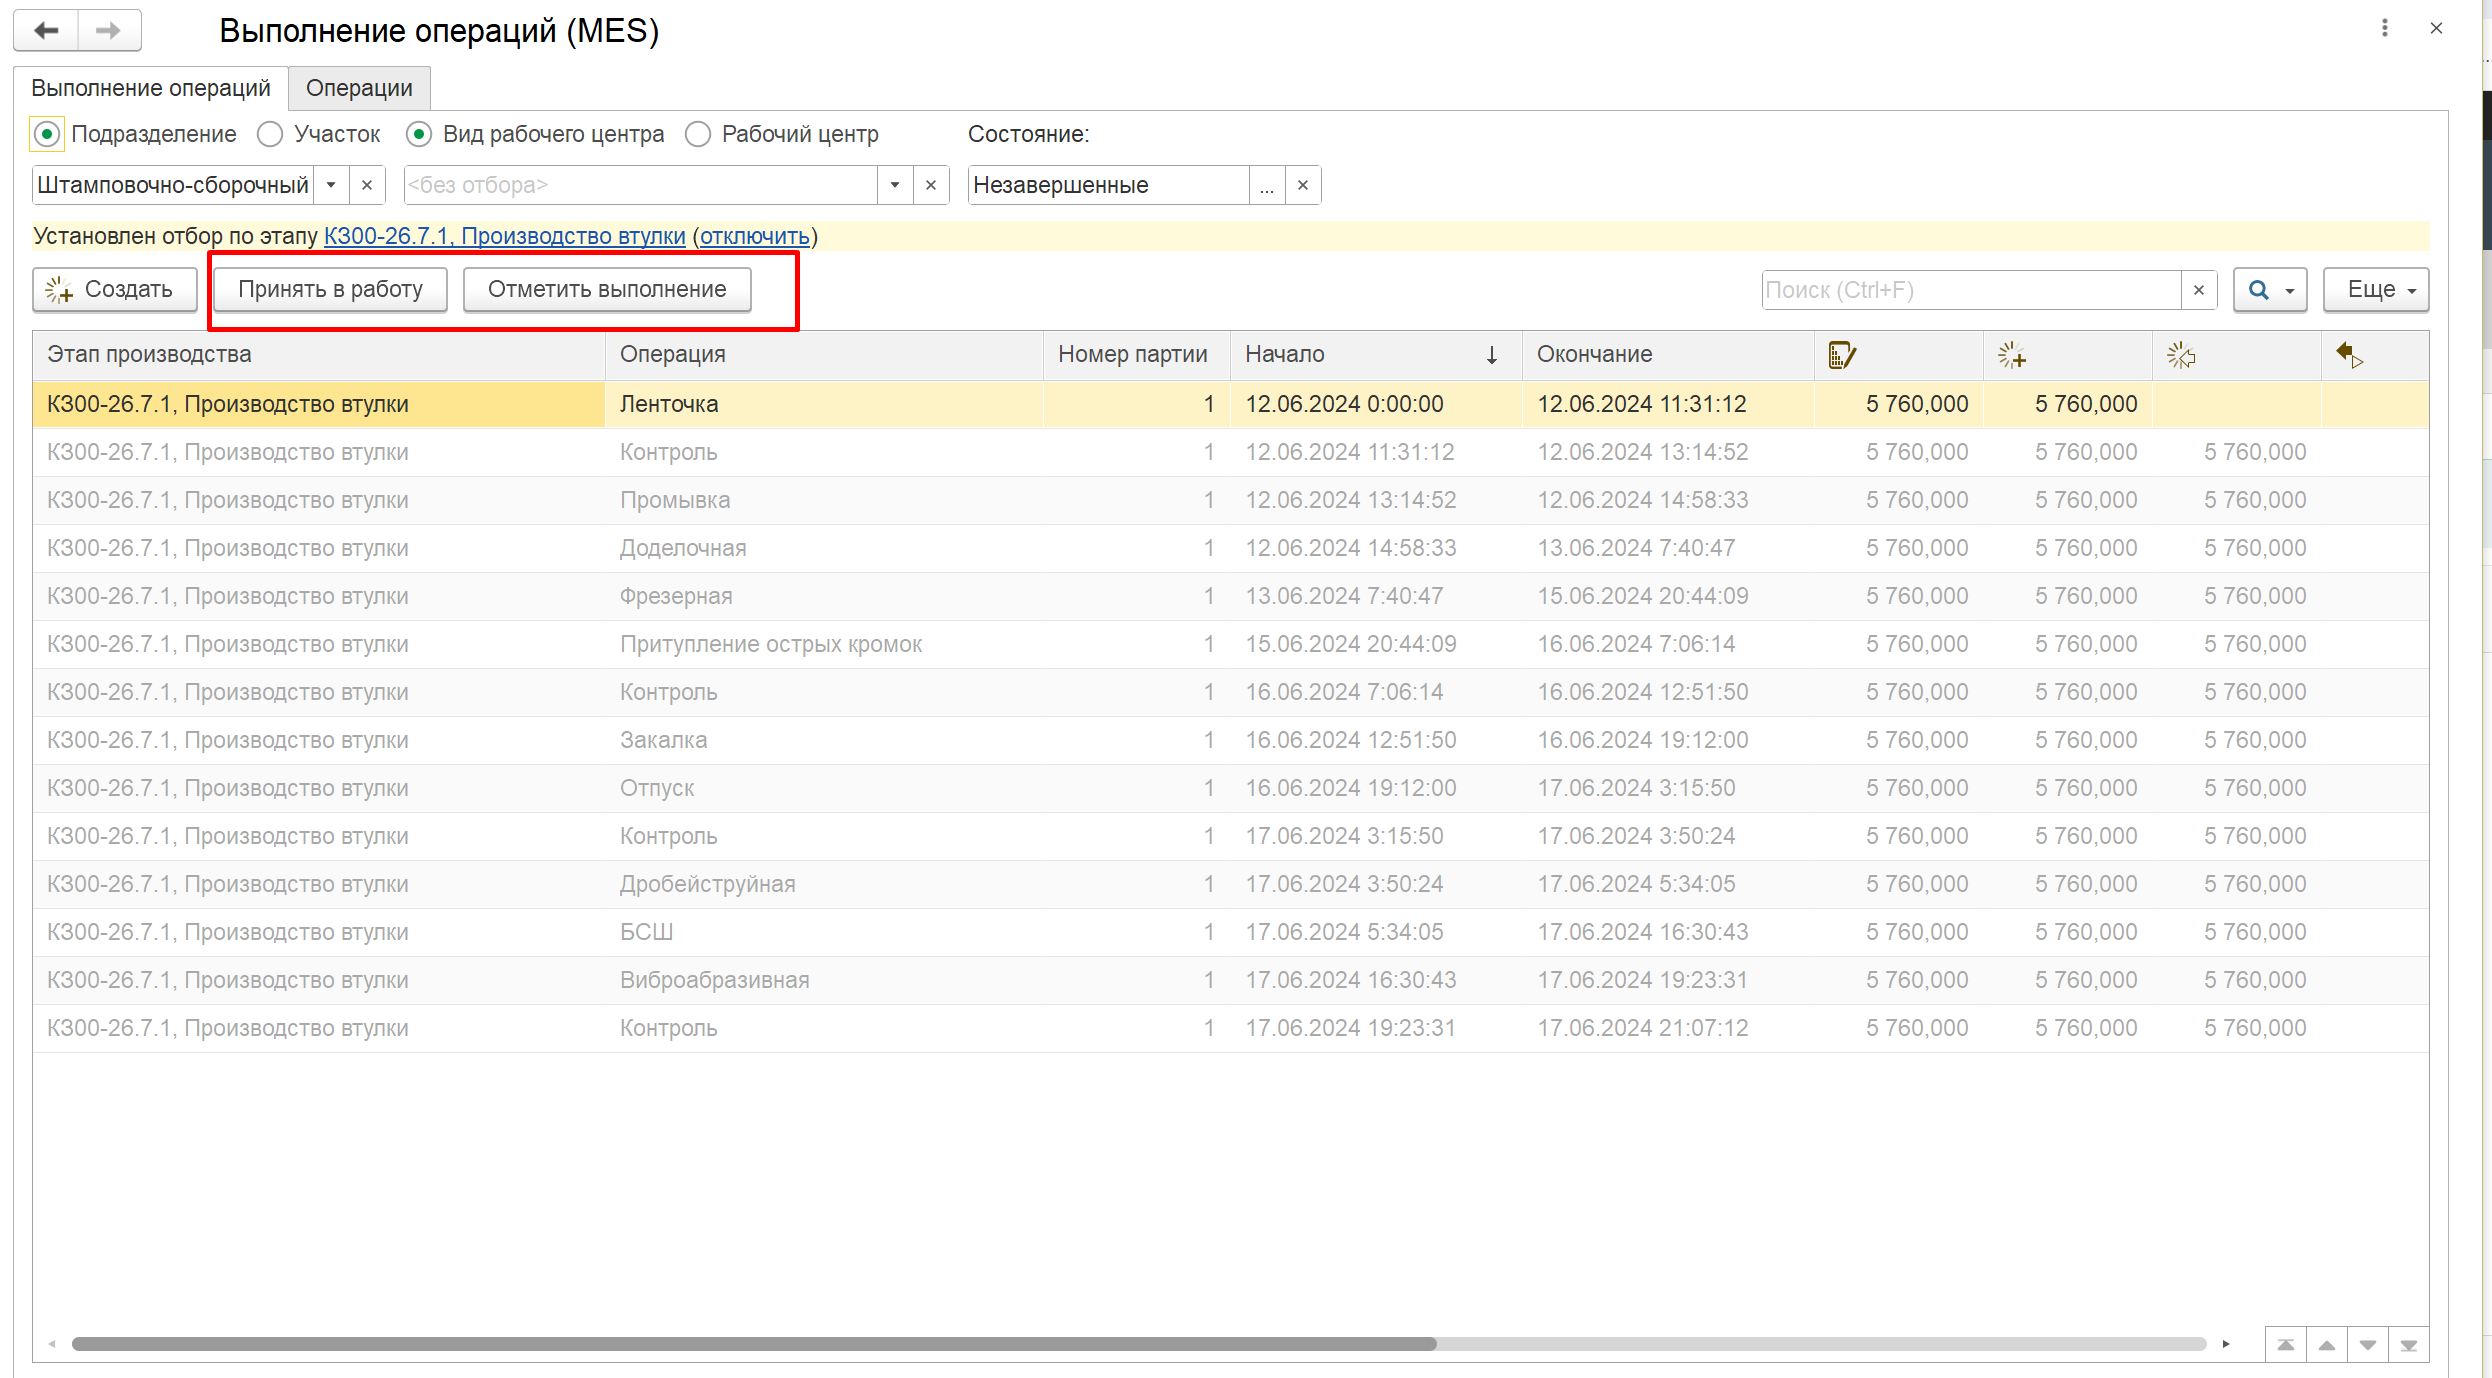The height and width of the screenshot is (1378, 2492).
Task: Select the Закалка operation row
Action: point(1231,740)
